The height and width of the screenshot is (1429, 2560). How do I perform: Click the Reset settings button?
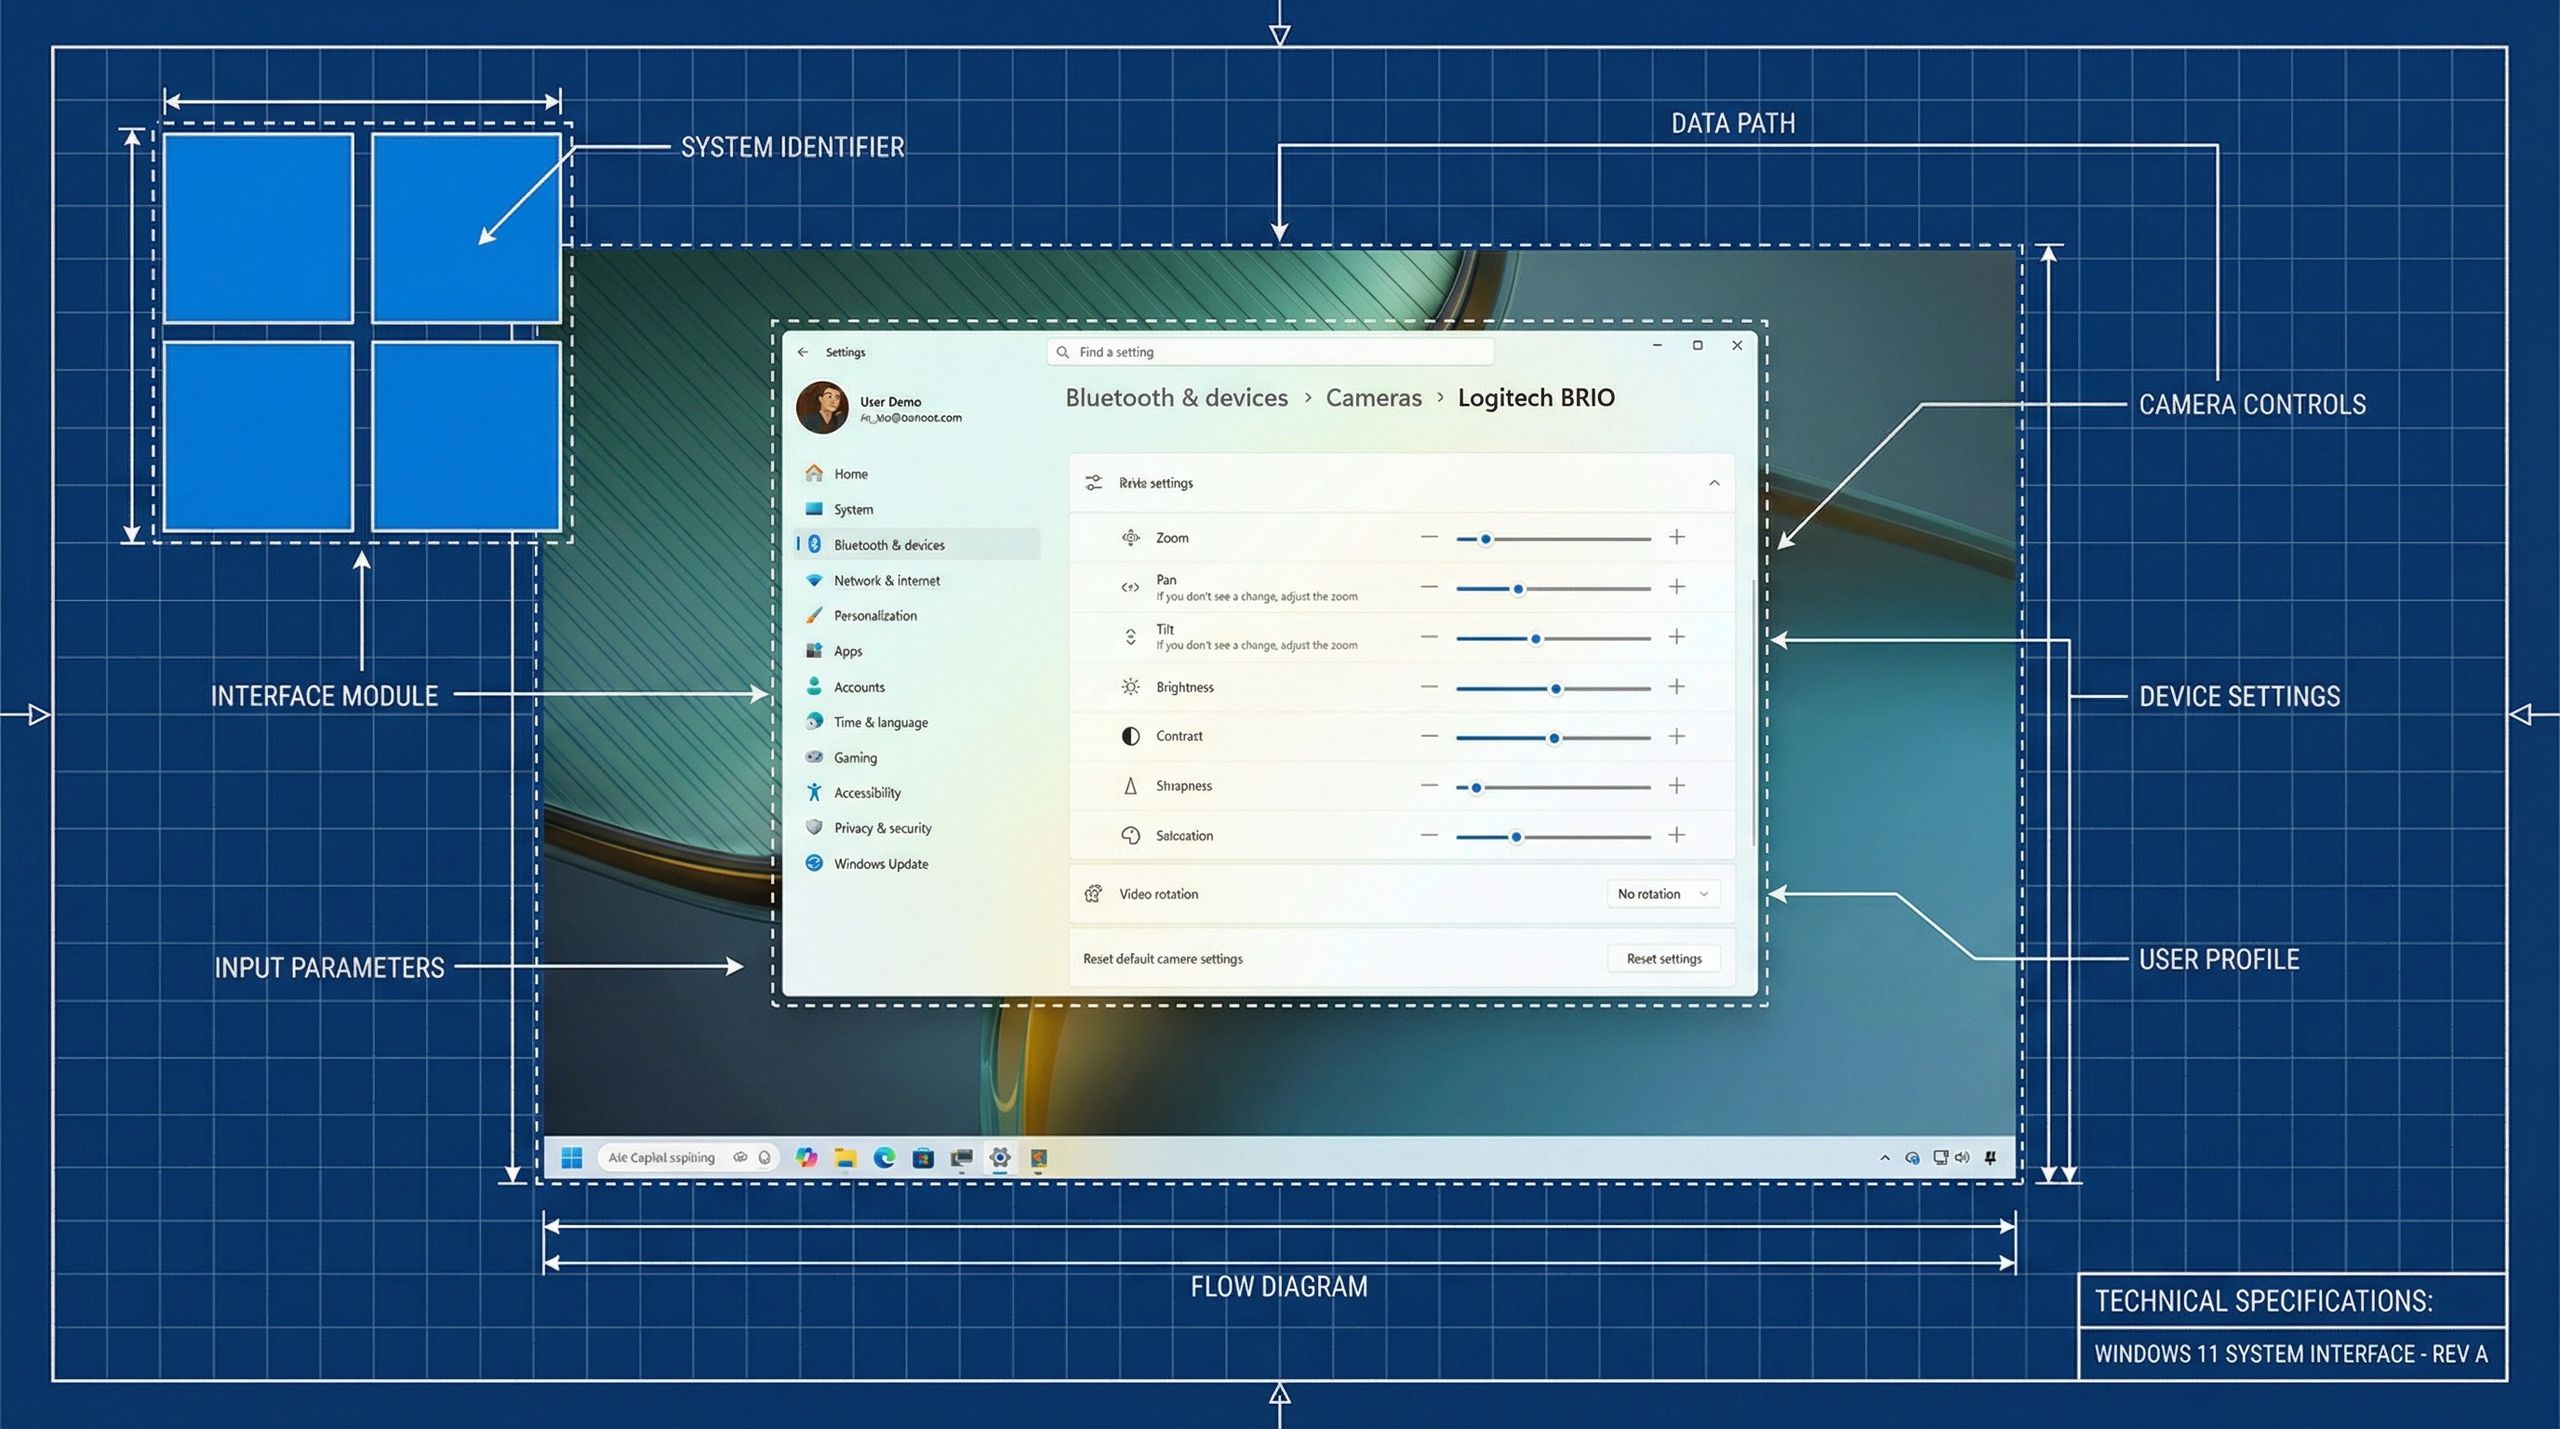(x=1663, y=958)
